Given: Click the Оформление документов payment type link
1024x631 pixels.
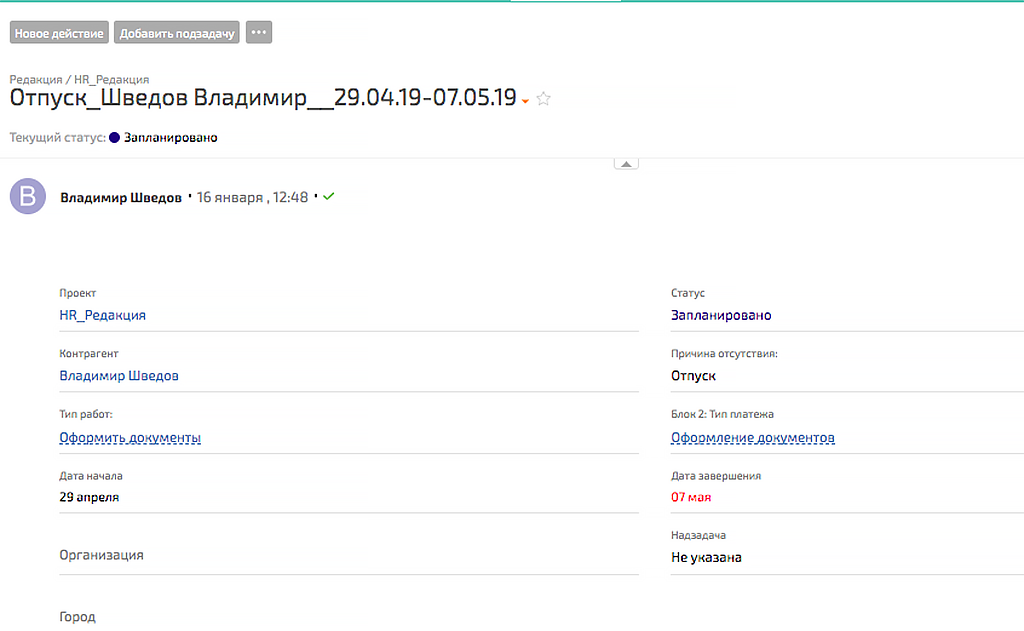Looking at the screenshot, I should (752, 438).
